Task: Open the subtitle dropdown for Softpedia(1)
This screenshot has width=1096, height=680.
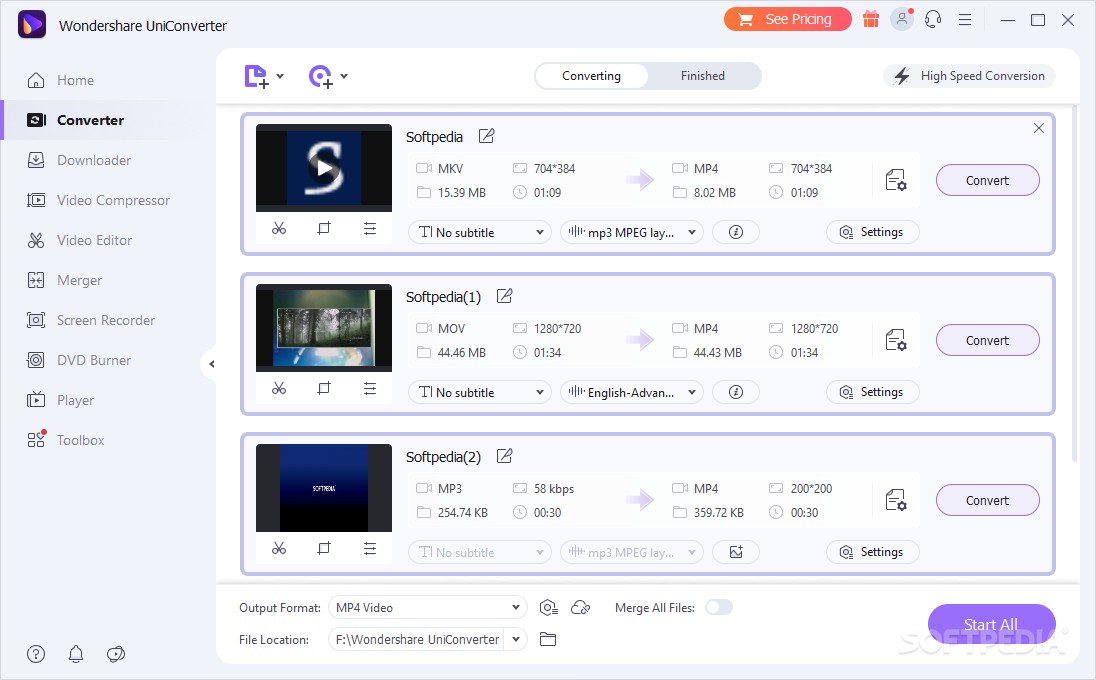Action: click(480, 392)
